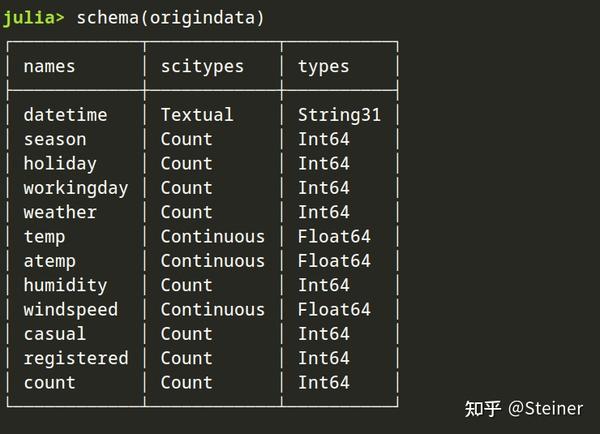600x434 pixels.
Task: Click Continuous scitype in temp row
Action: click(x=212, y=237)
